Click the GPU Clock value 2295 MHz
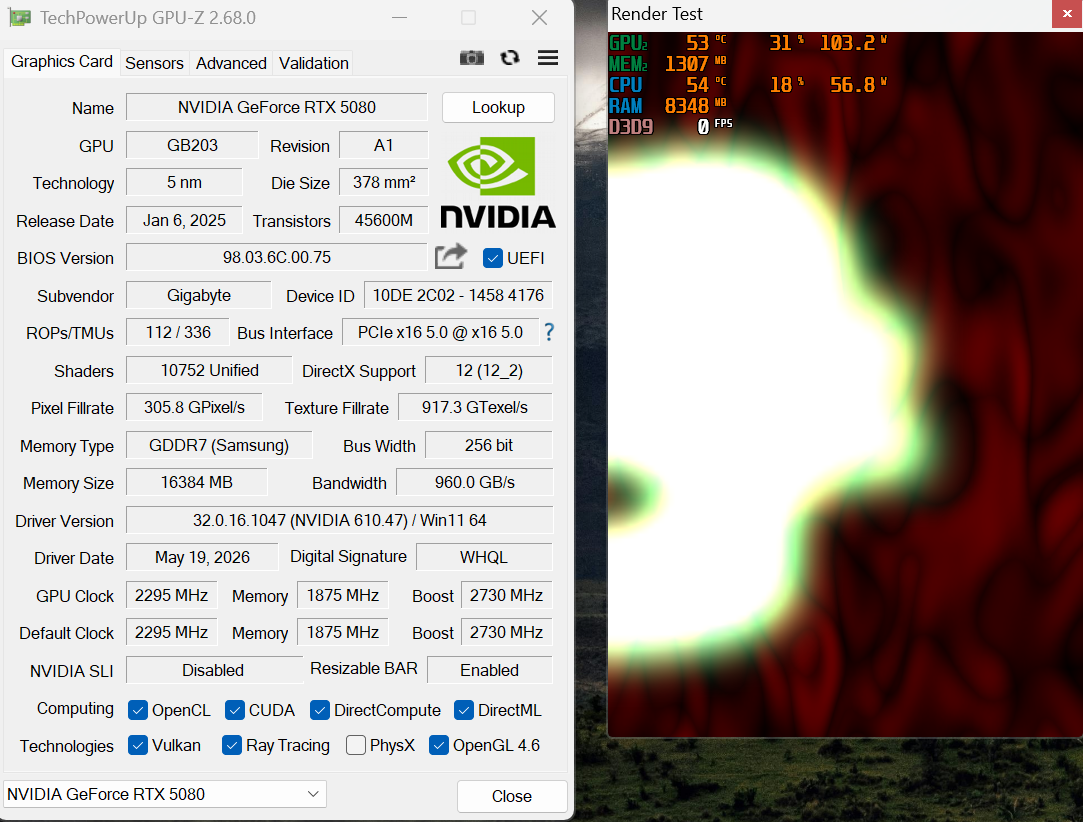This screenshot has width=1083, height=822. (171, 595)
